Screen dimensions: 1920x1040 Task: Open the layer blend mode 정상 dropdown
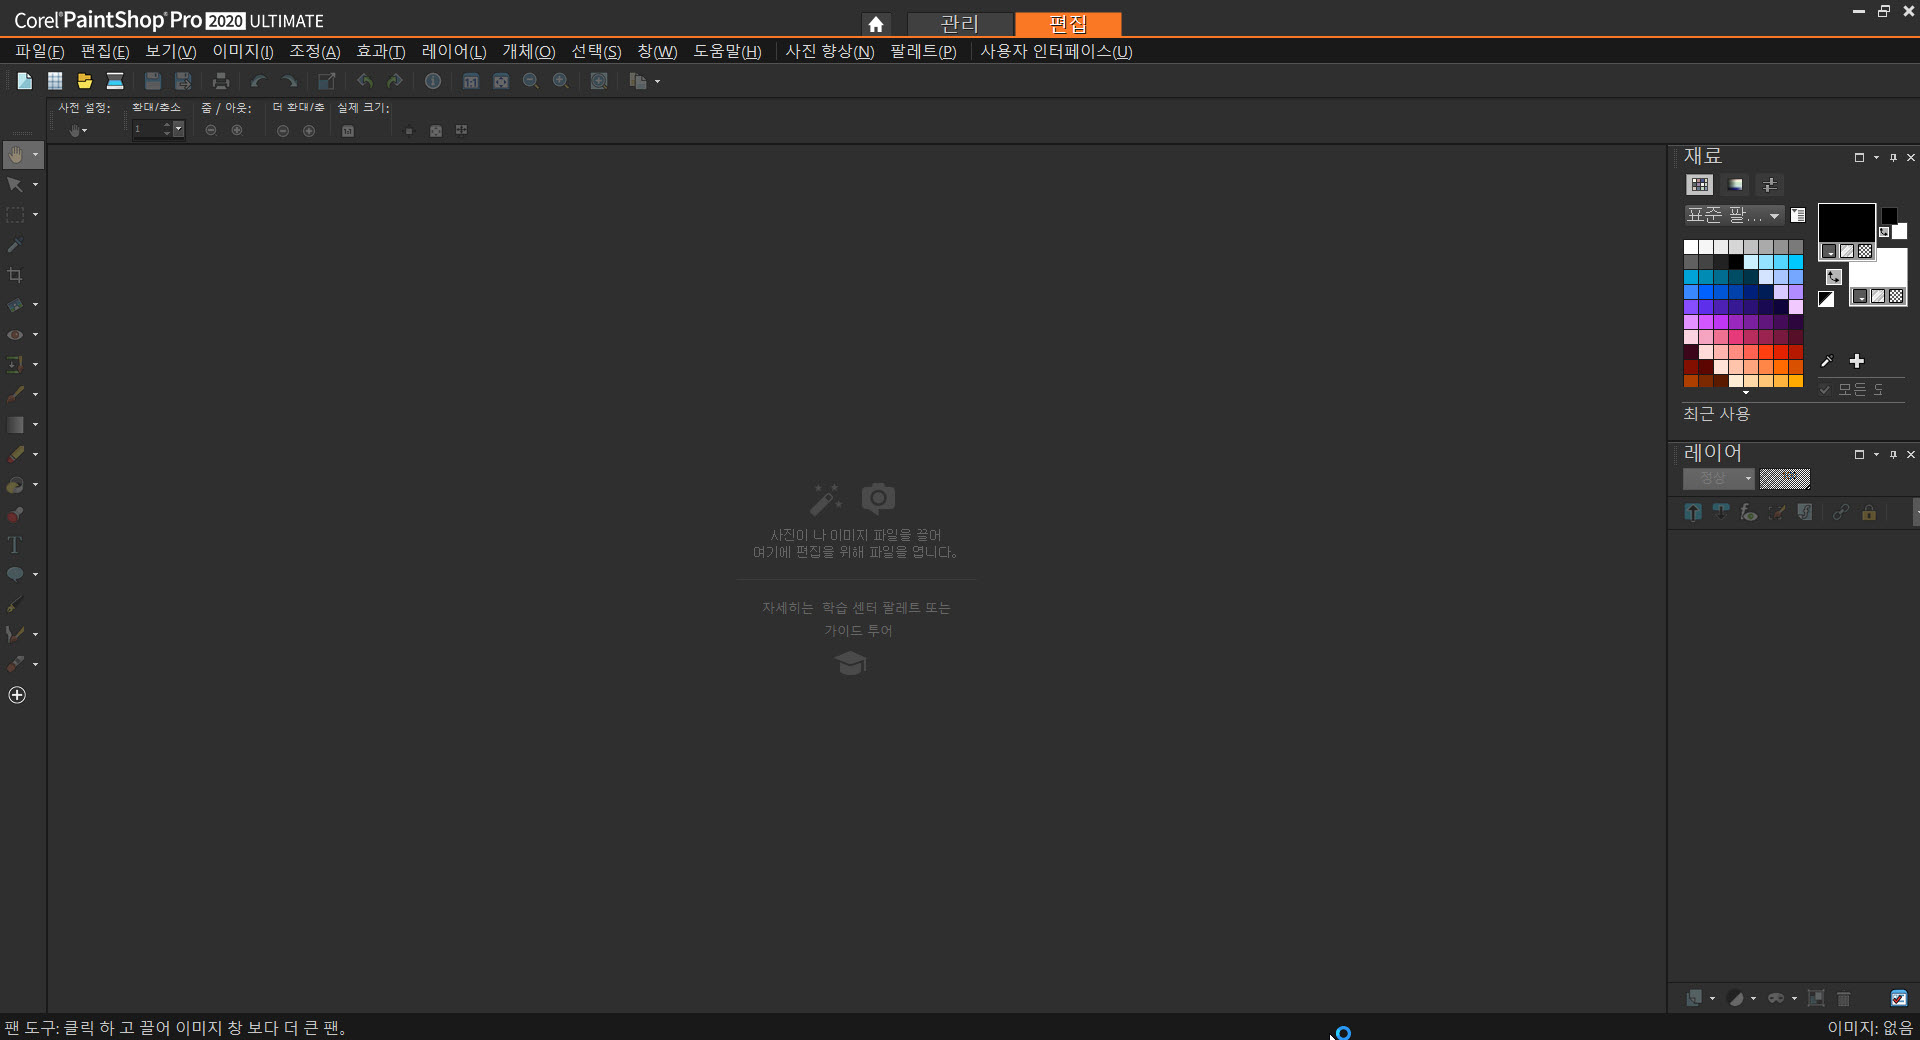click(1719, 479)
